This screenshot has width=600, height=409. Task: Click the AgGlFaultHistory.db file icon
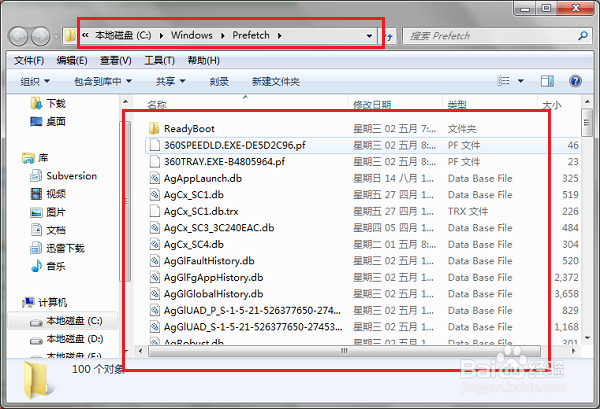[x=155, y=261]
